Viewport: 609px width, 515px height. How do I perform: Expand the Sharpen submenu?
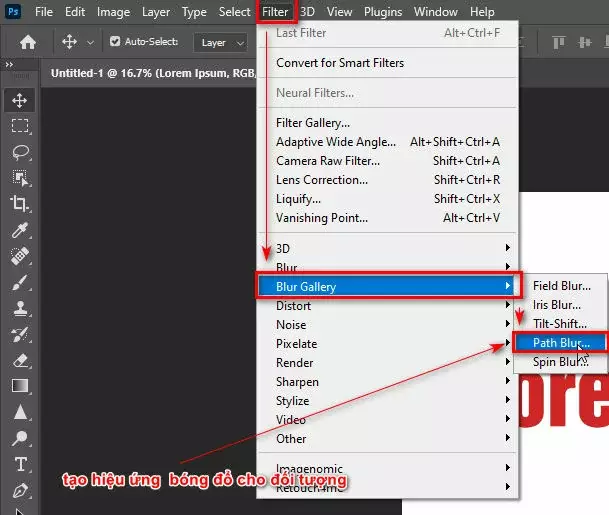point(388,381)
